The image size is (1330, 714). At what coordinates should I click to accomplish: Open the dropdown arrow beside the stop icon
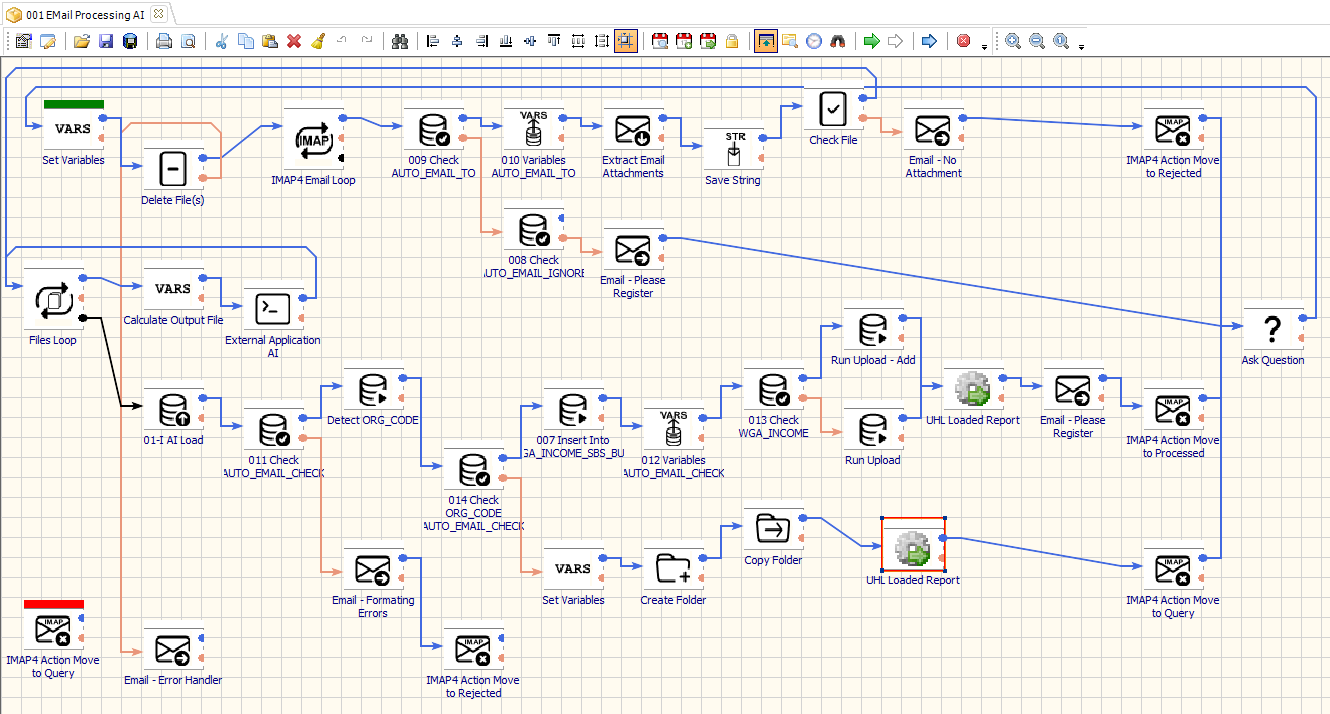click(984, 47)
